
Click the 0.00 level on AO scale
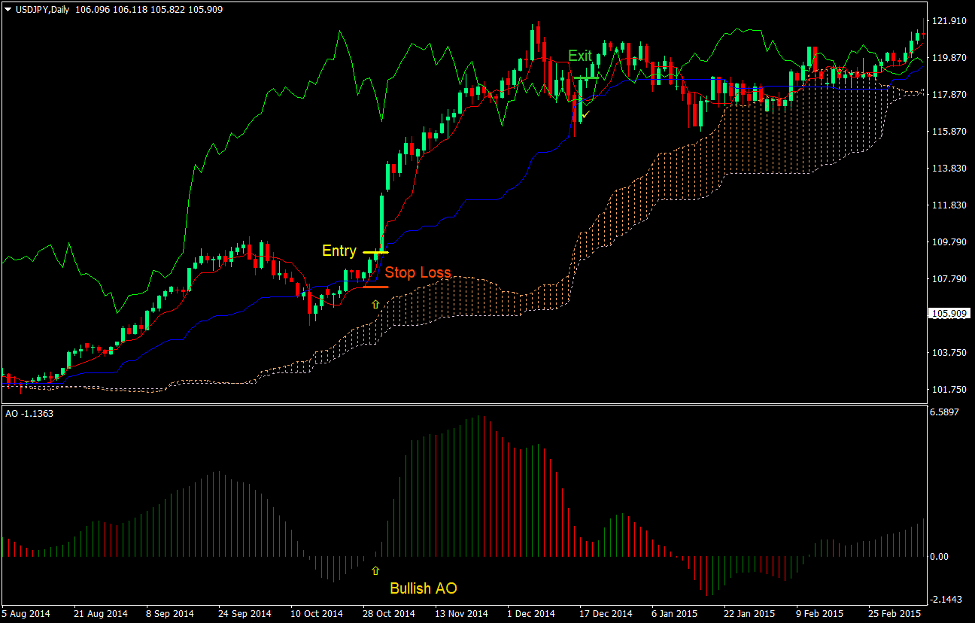coord(939,557)
